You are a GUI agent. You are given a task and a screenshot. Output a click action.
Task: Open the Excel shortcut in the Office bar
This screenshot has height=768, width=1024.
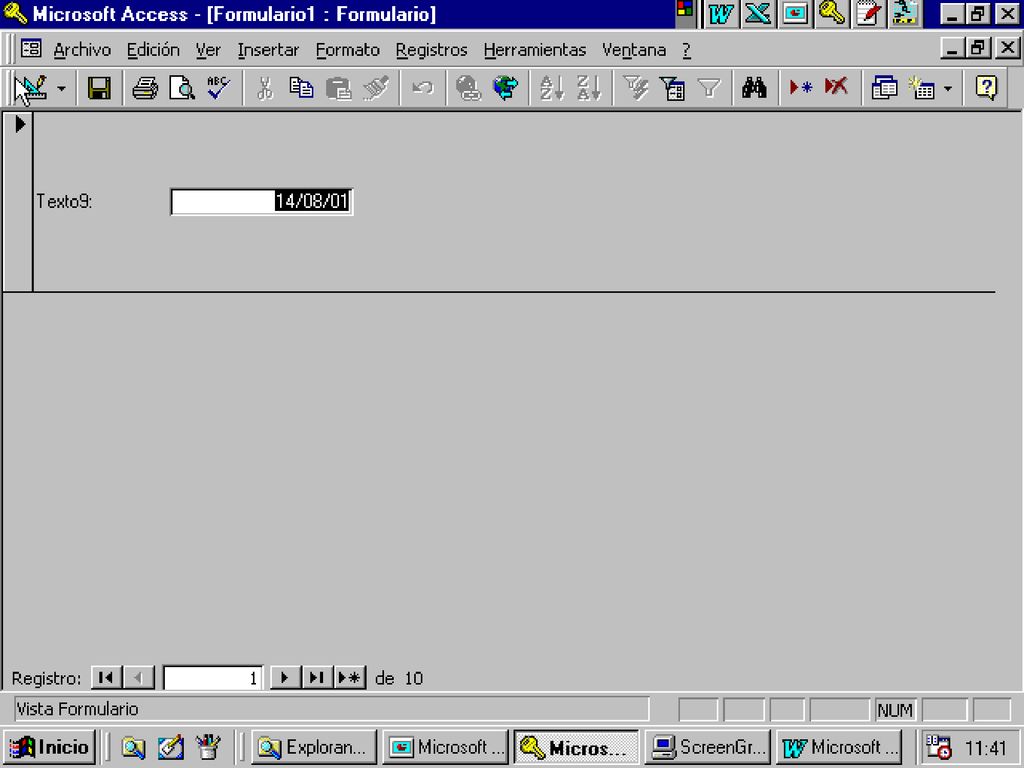tap(758, 14)
